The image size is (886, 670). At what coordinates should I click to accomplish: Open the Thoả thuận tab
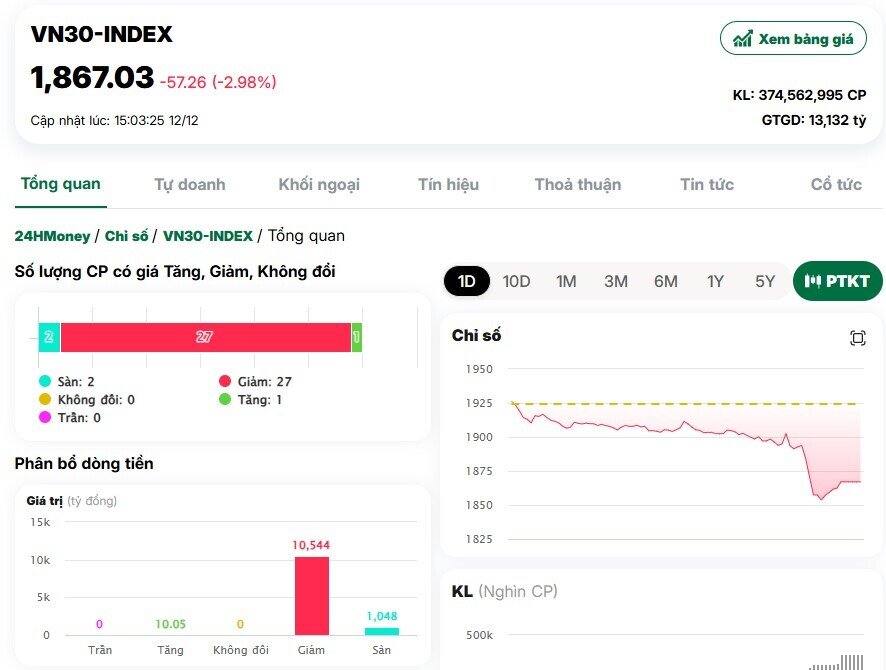pos(578,184)
